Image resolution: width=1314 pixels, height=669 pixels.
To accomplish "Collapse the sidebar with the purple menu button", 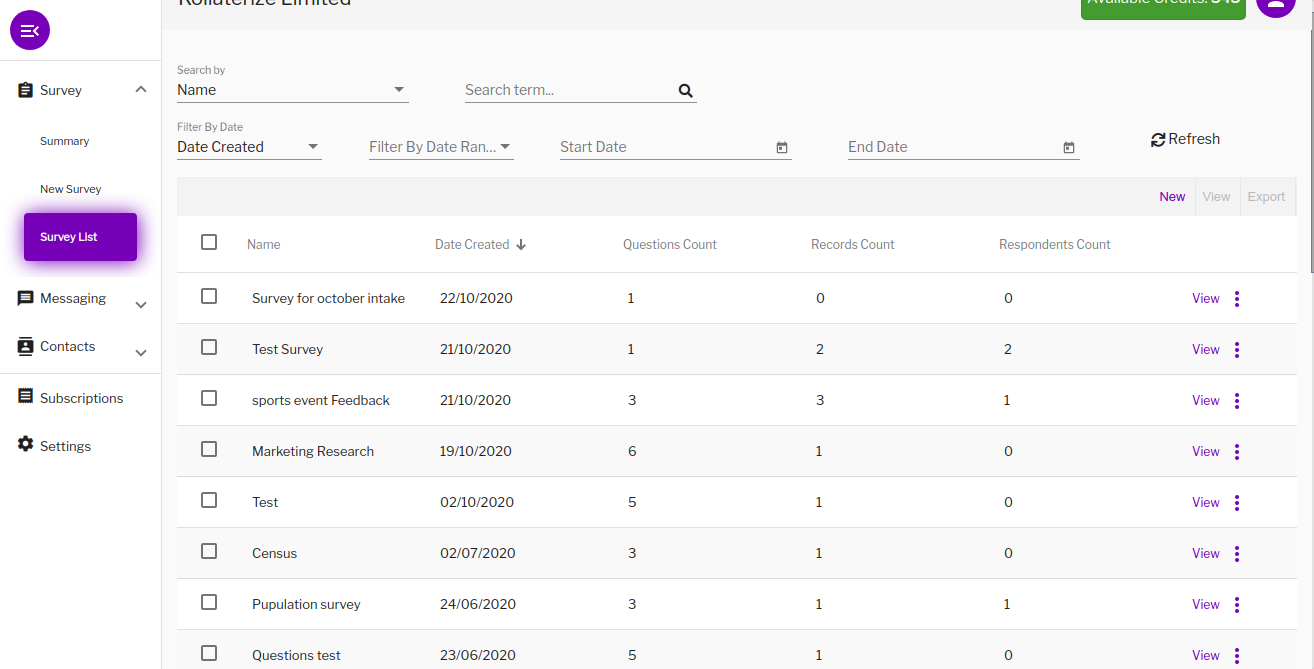I will tap(30, 30).
